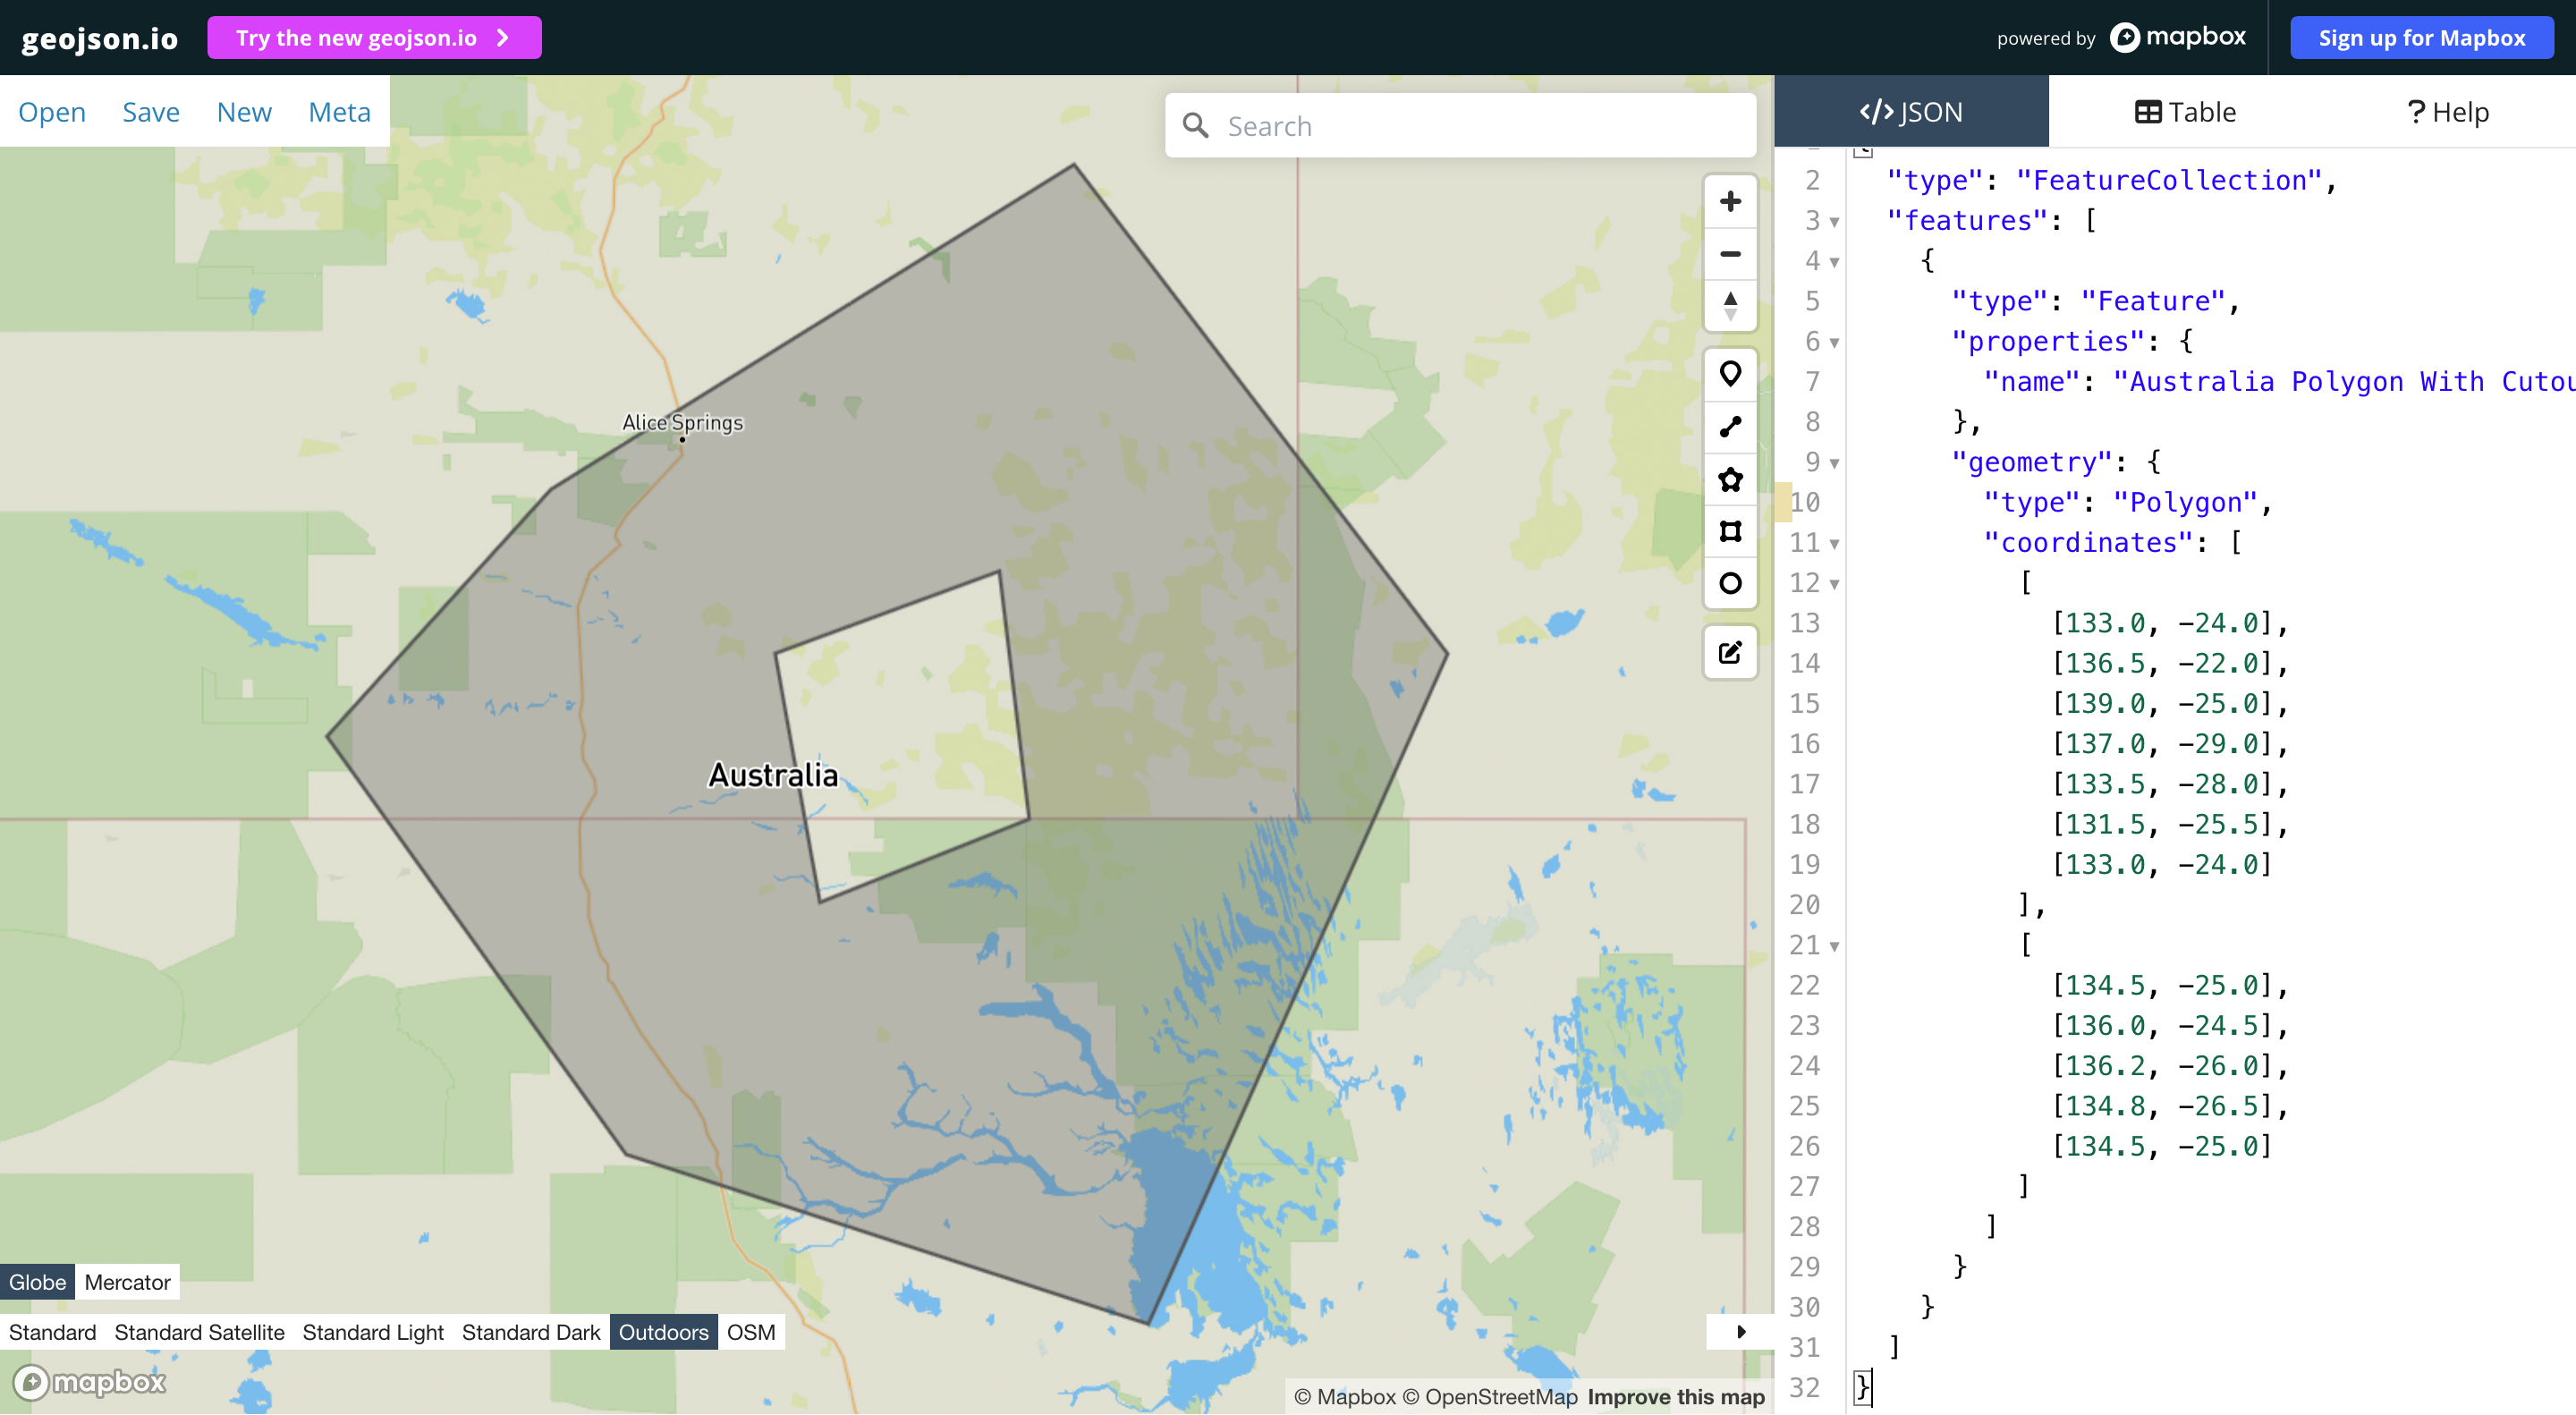2576x1415 pixels.
Task: Reset map bearing with compass icon
Action: [1730, 306]
